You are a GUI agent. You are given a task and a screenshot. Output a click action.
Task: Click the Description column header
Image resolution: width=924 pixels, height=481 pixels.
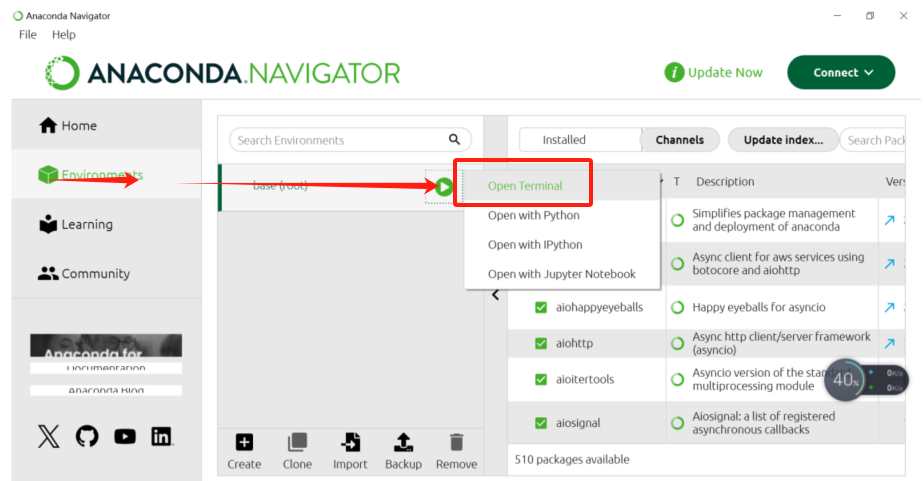coord(725,182)
